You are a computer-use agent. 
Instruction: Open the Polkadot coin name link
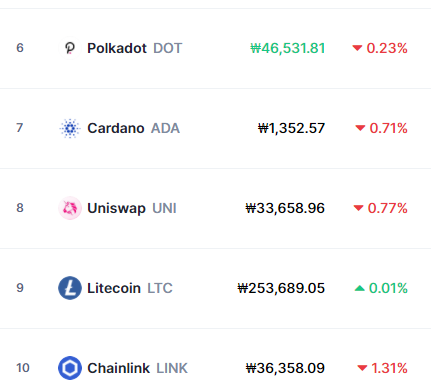117,48
